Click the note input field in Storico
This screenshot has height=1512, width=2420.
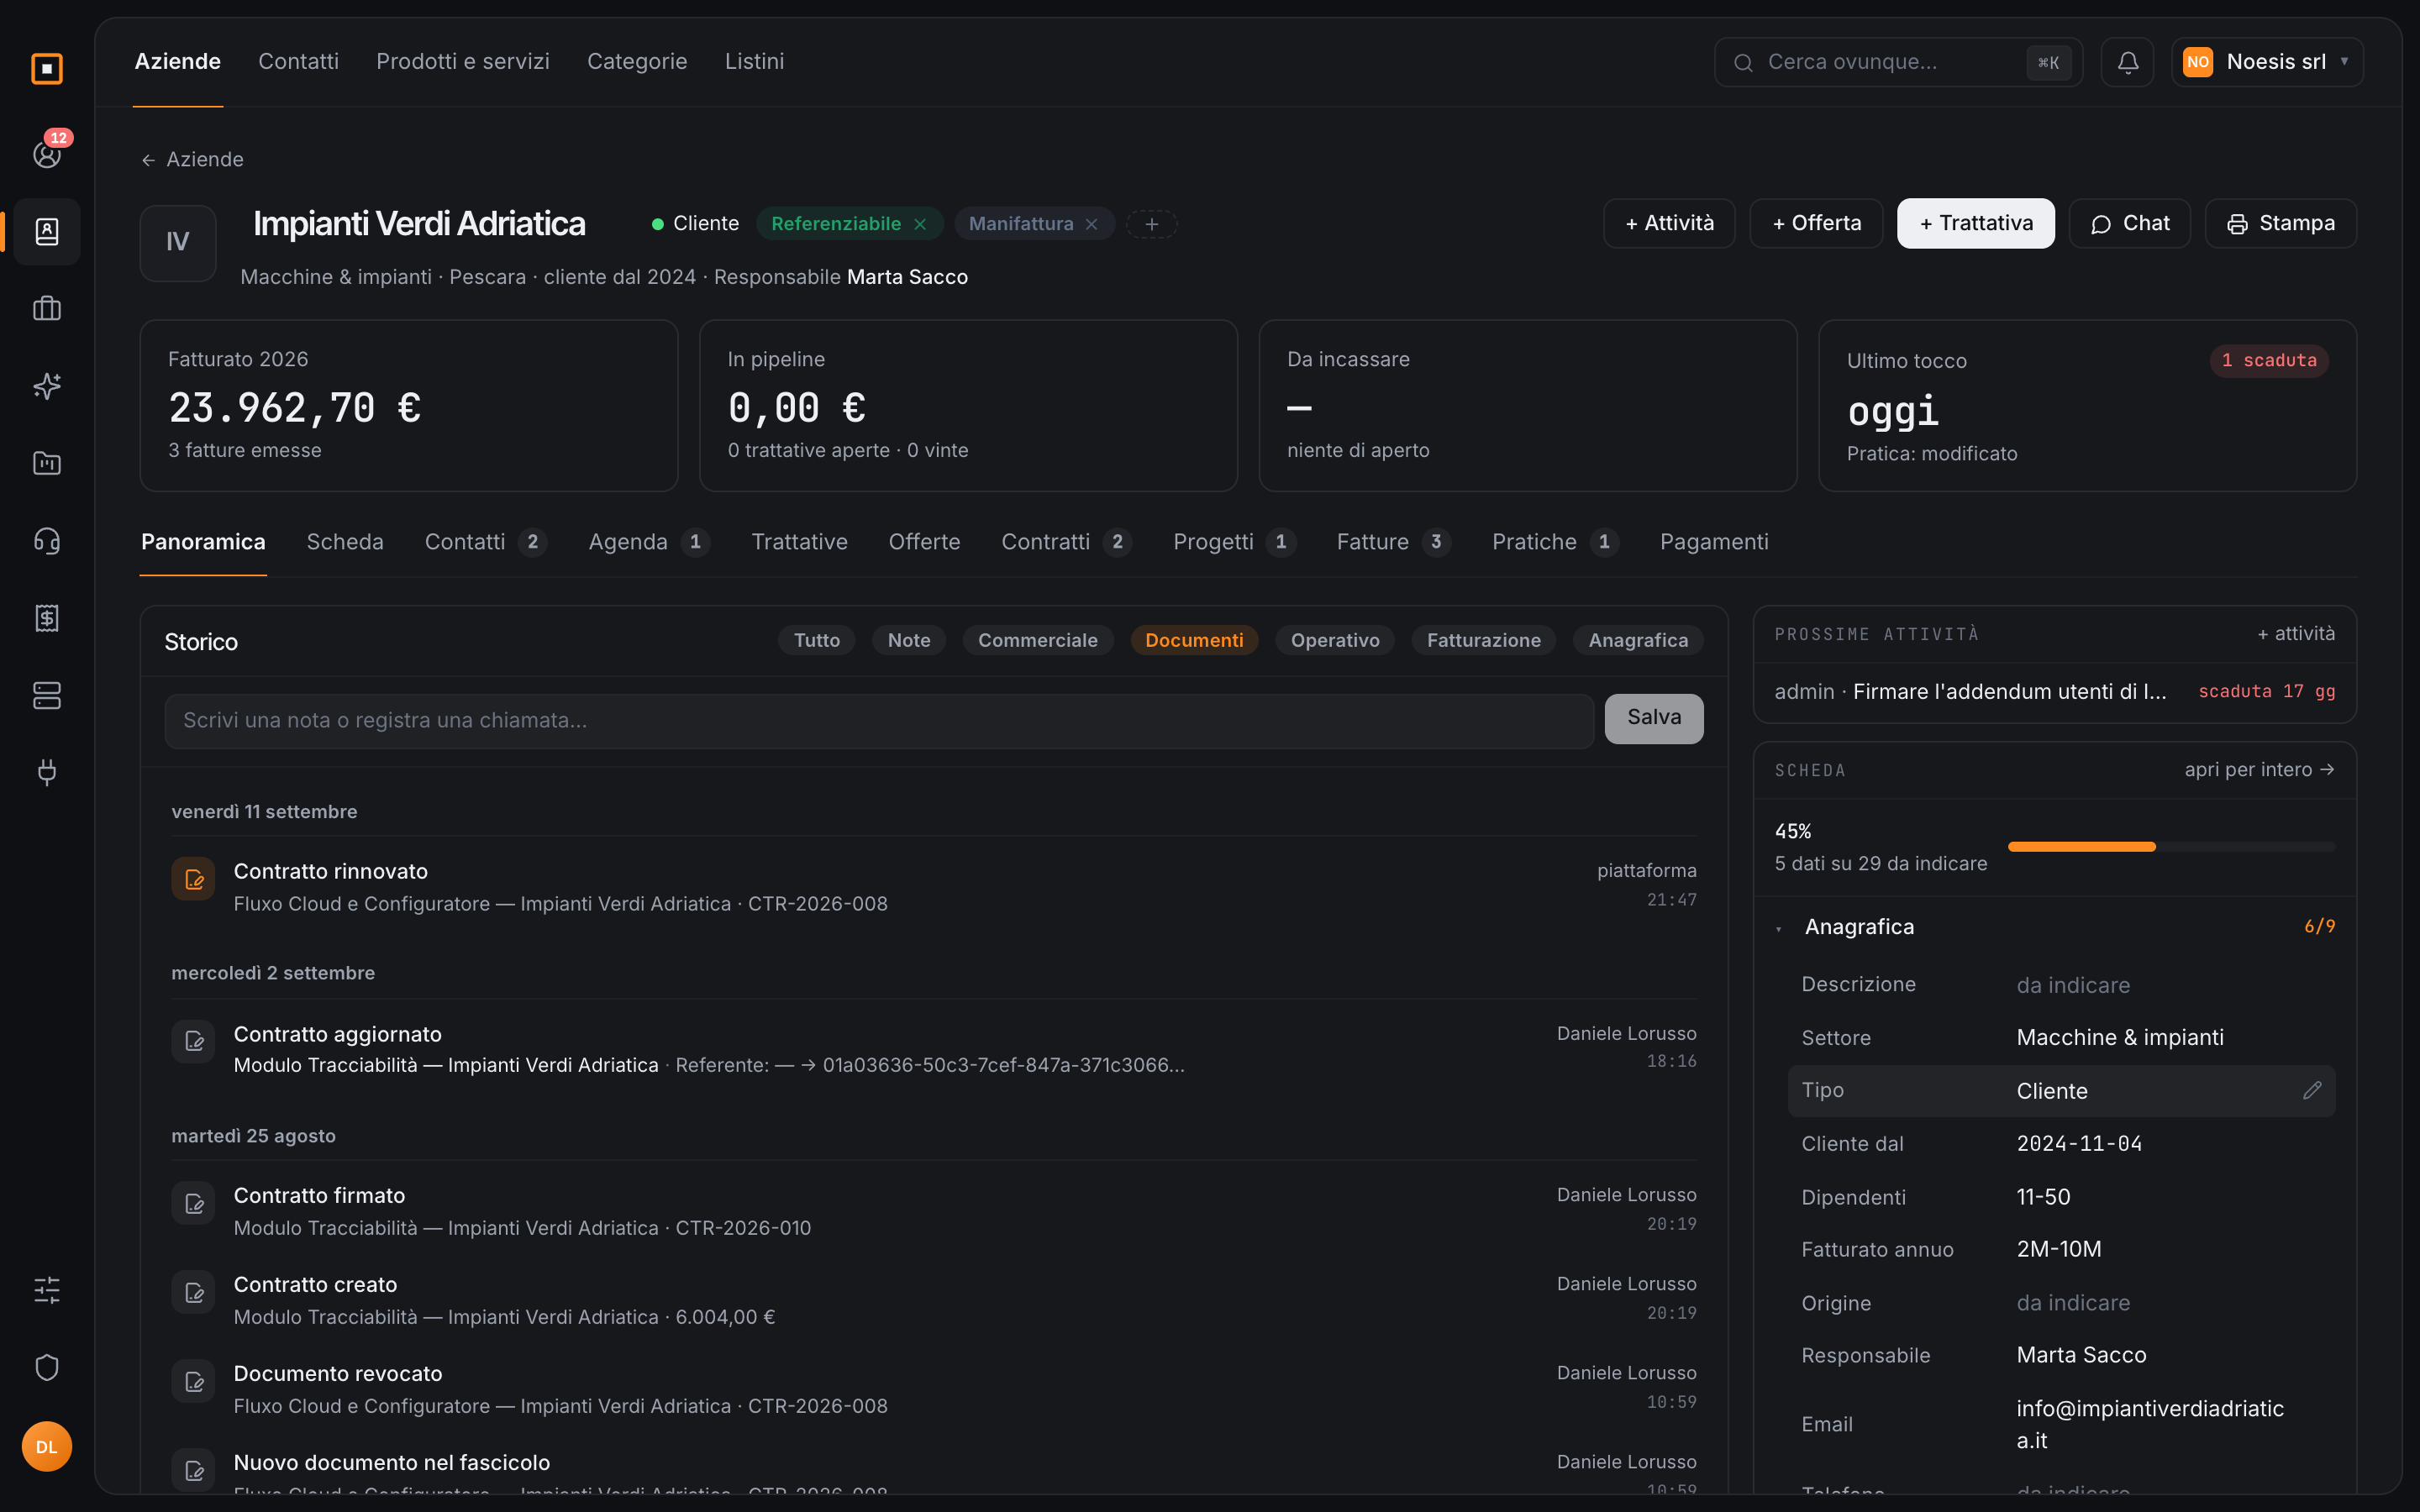tap(879, 721)
